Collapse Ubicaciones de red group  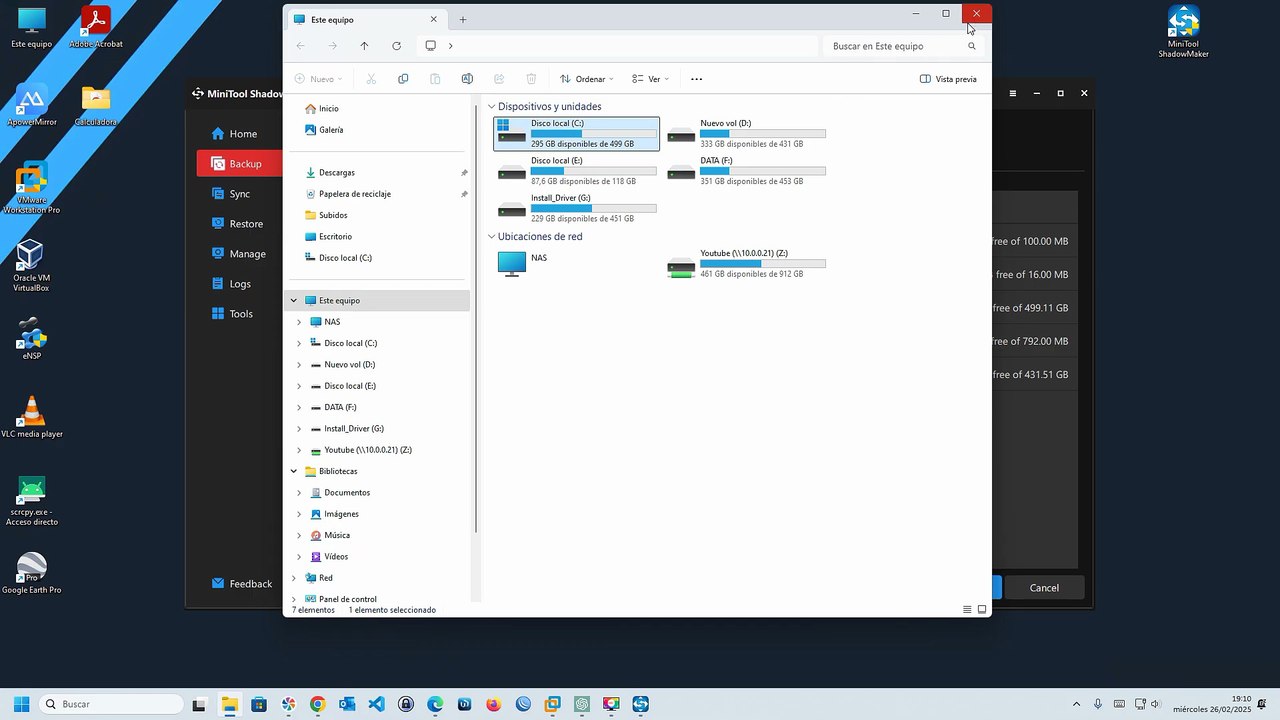tap(492, 237)
